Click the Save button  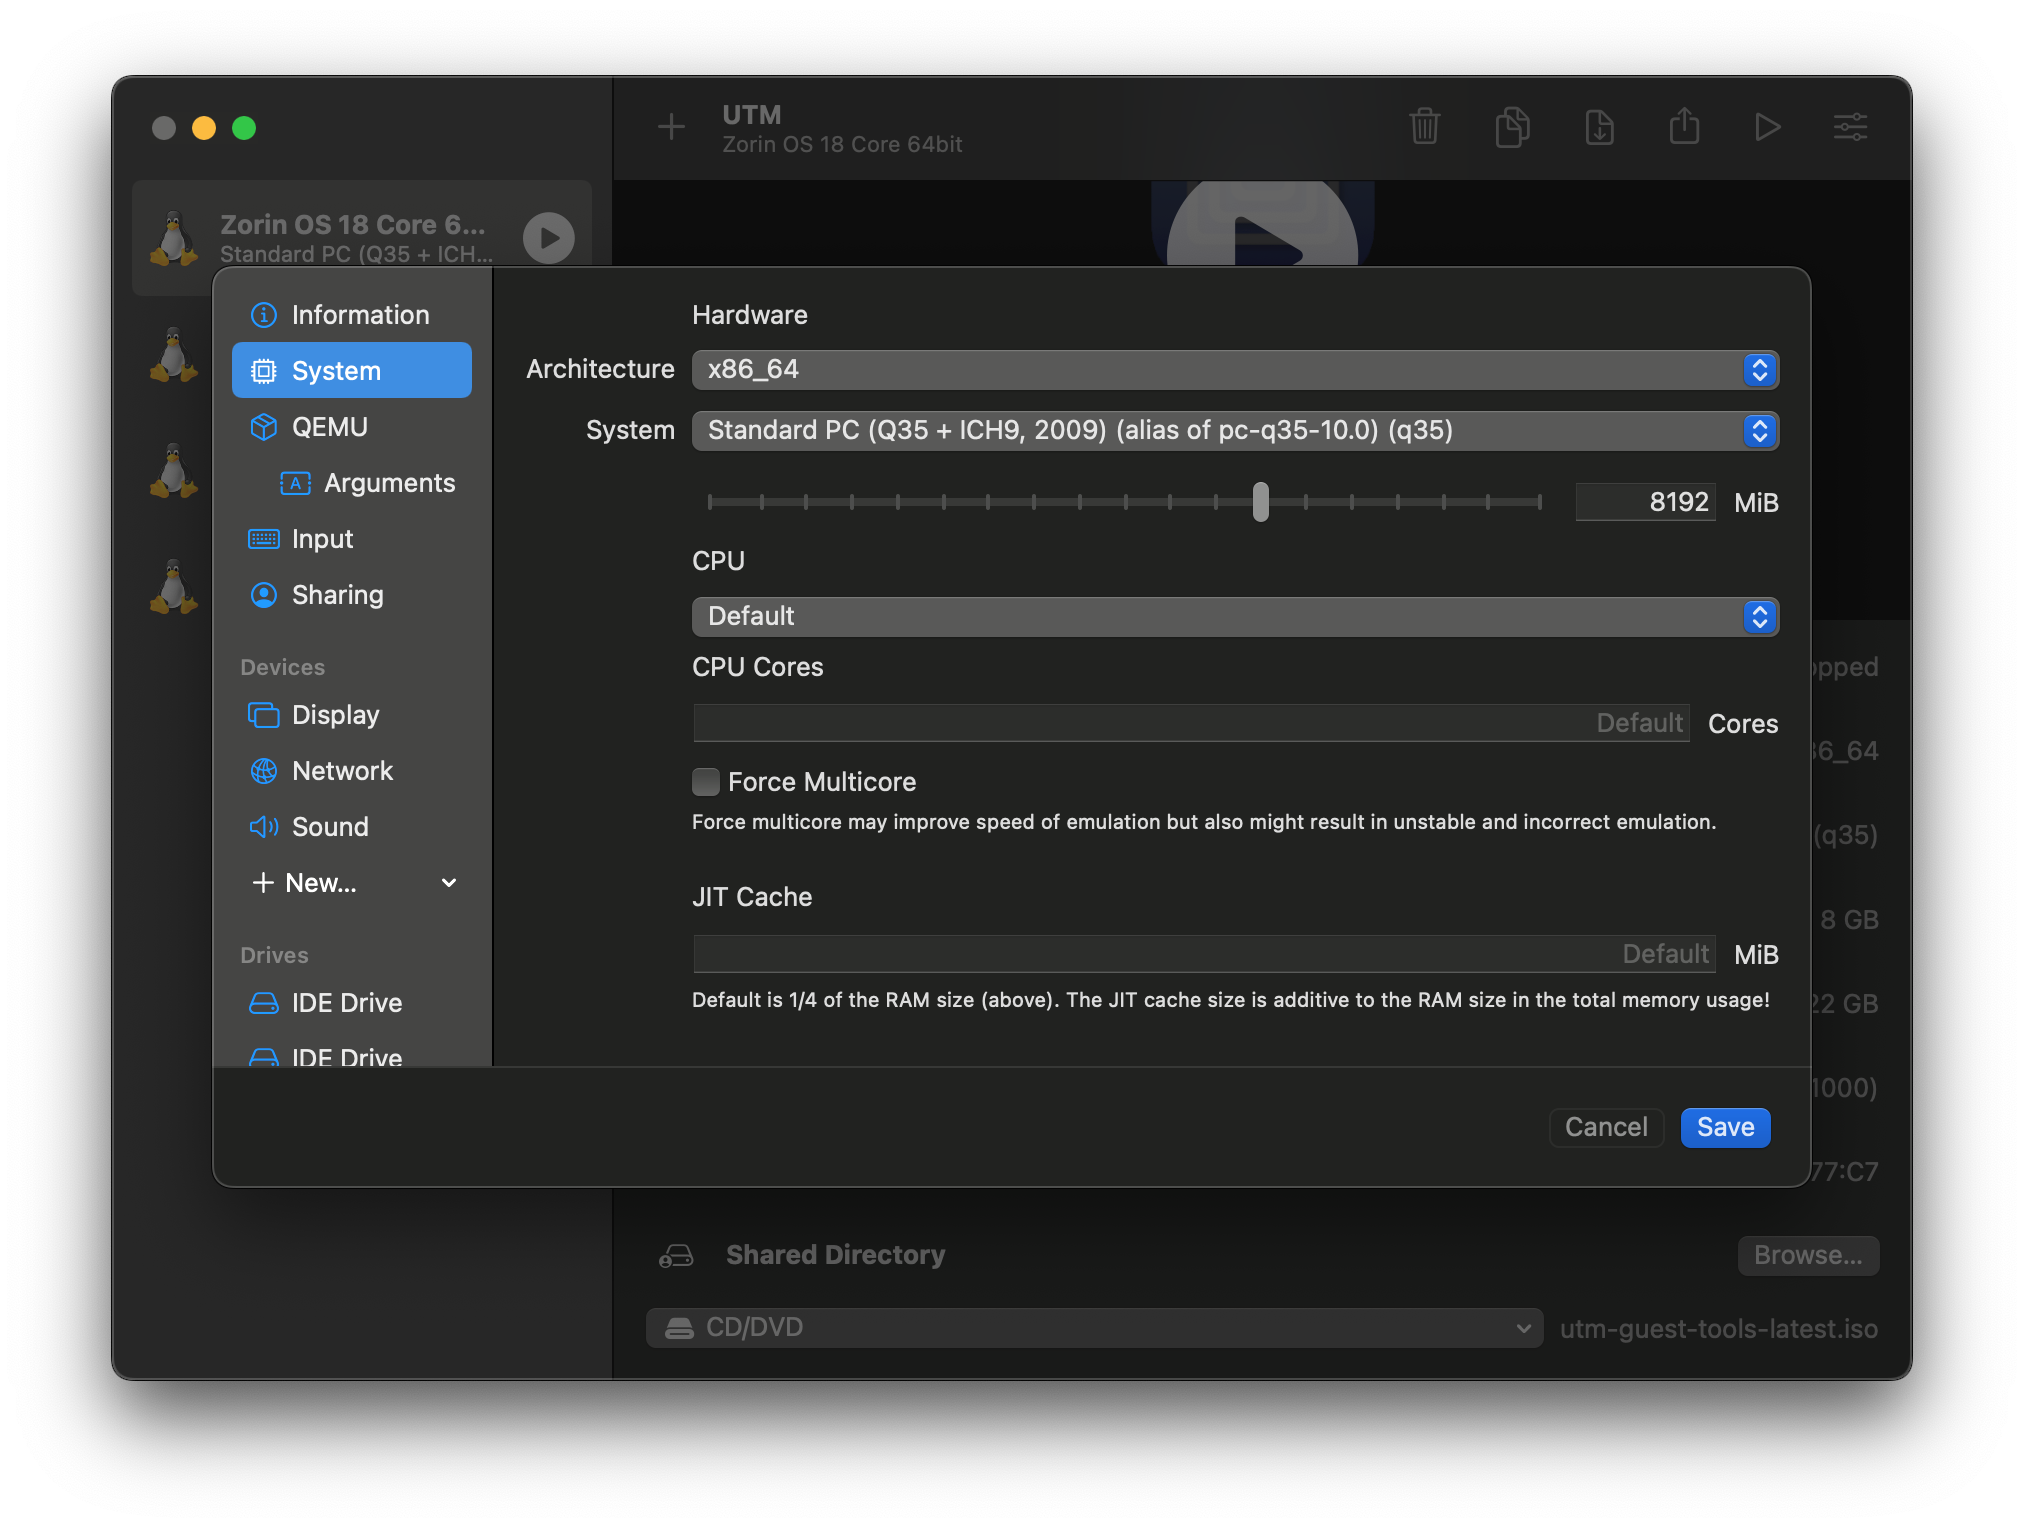tap(1725, 1128)
